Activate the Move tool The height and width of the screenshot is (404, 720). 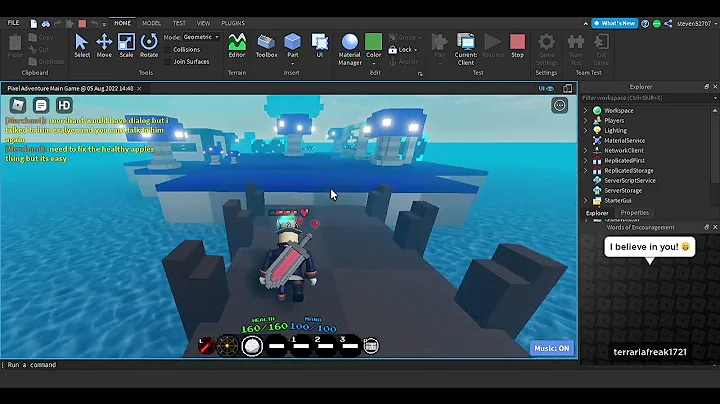[104, 45]
